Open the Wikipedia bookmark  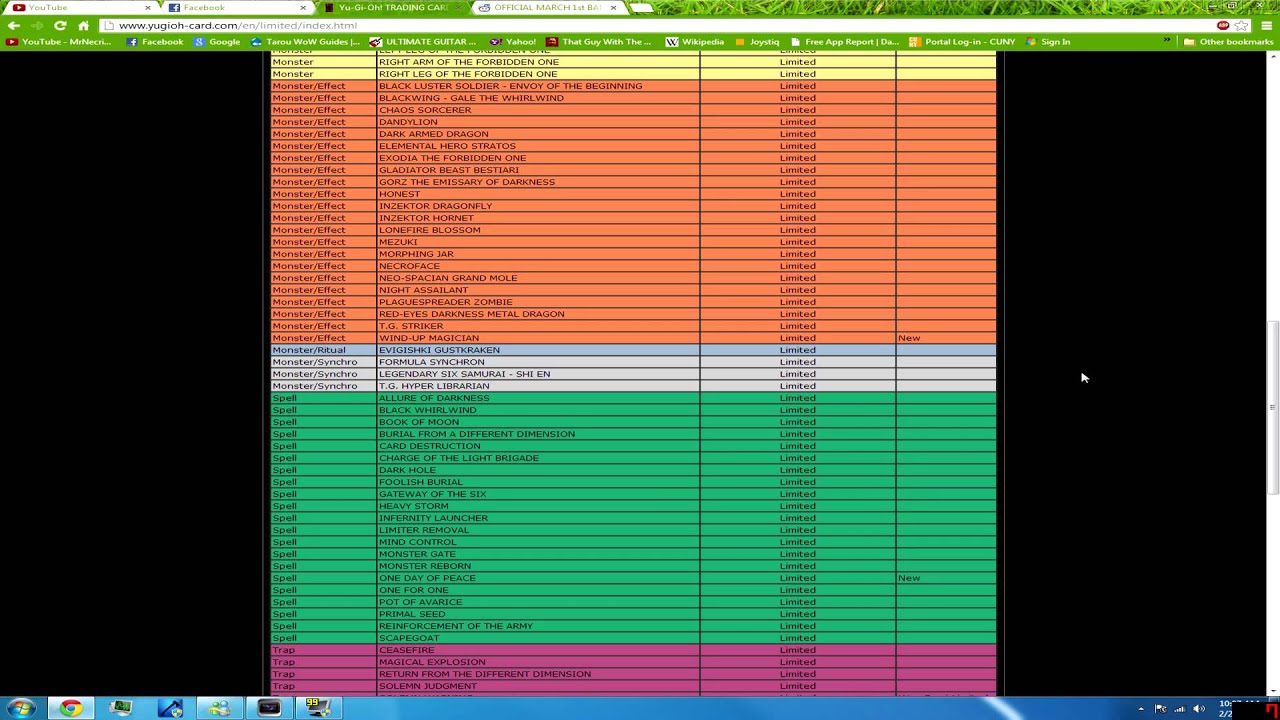(x=695, y=42)
